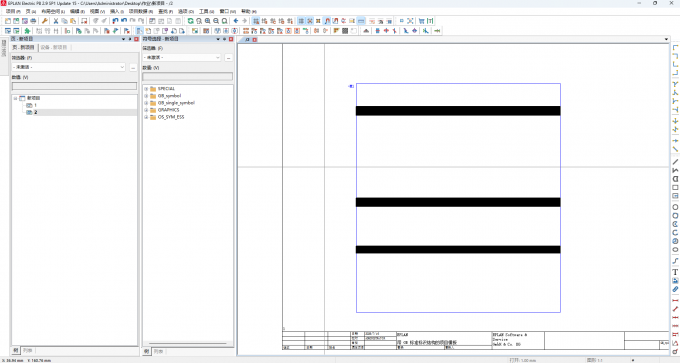680x363 pixels.
Task: Open the 编辑 (Edit) menu
Action: 77,11
